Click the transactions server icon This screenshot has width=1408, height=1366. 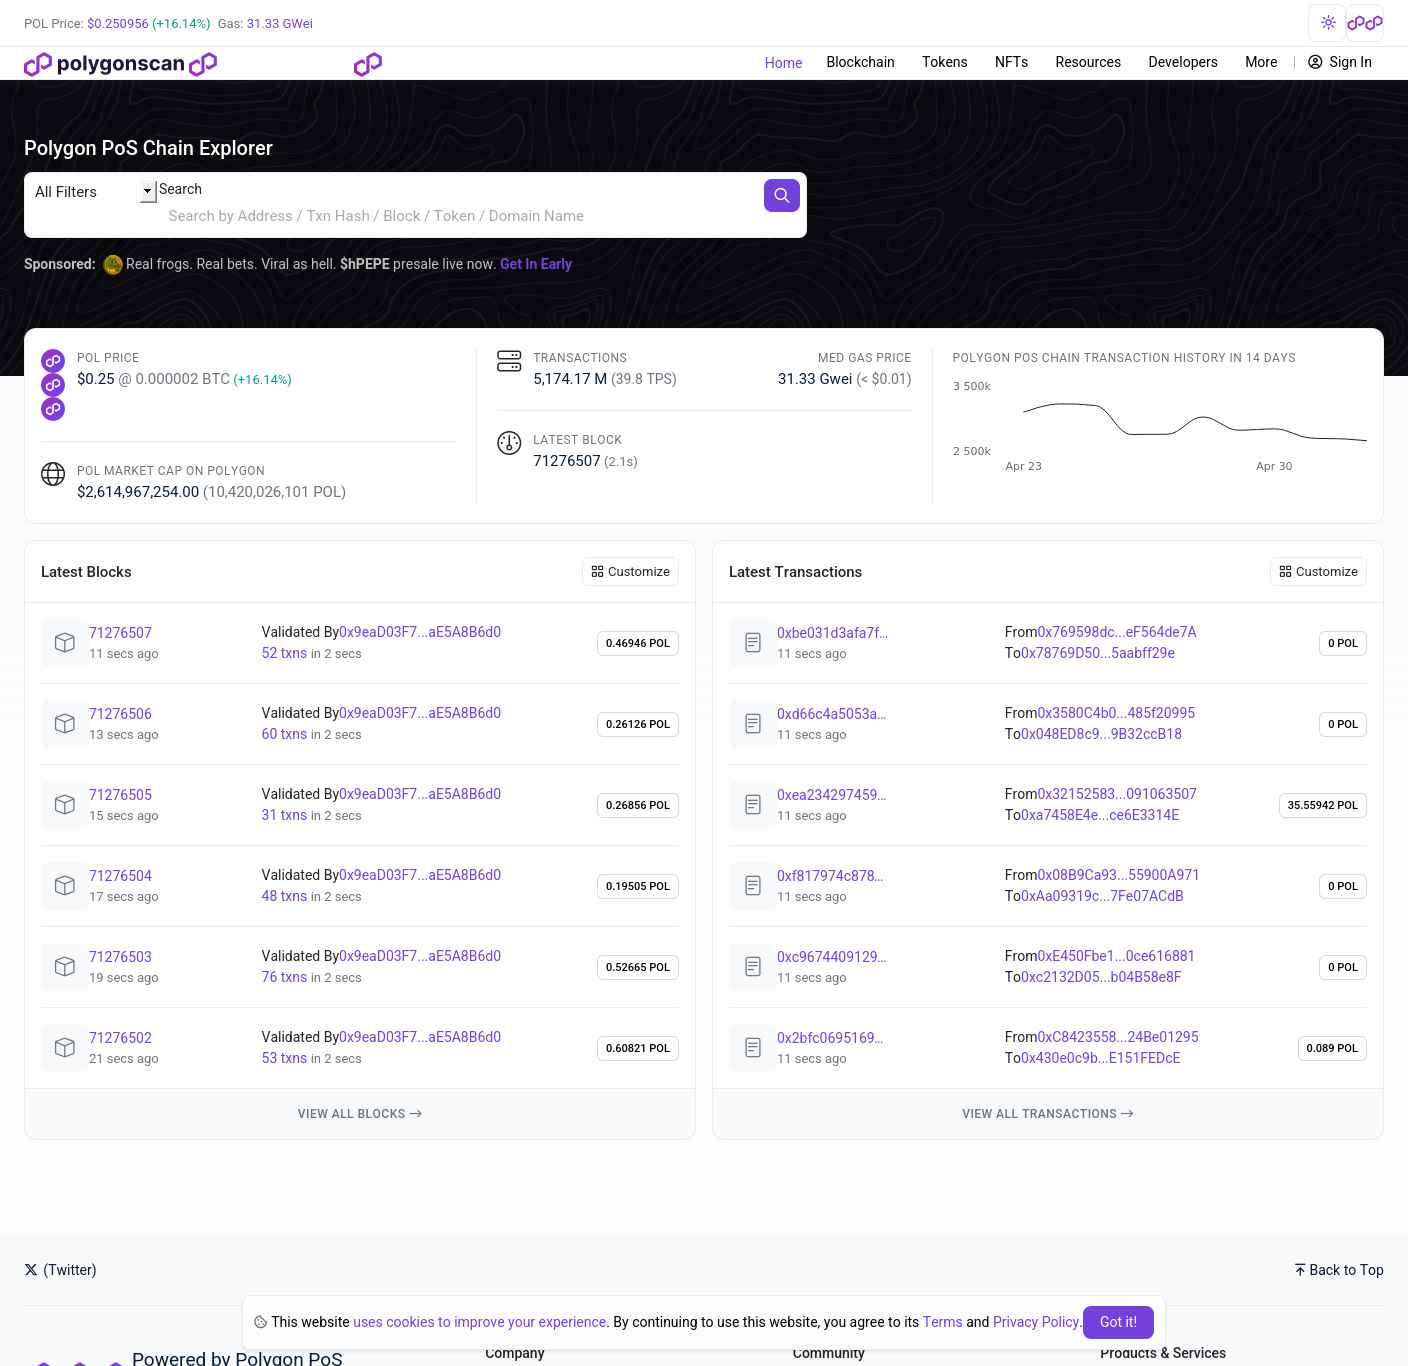tap(509, 361)
